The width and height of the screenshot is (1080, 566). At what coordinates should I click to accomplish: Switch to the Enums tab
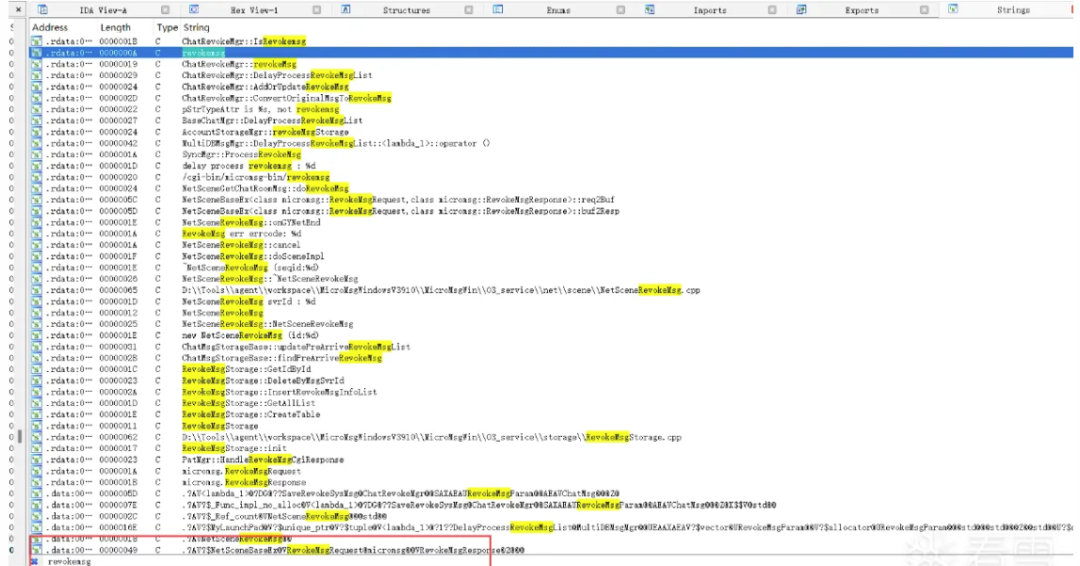(x=558, y=10)
